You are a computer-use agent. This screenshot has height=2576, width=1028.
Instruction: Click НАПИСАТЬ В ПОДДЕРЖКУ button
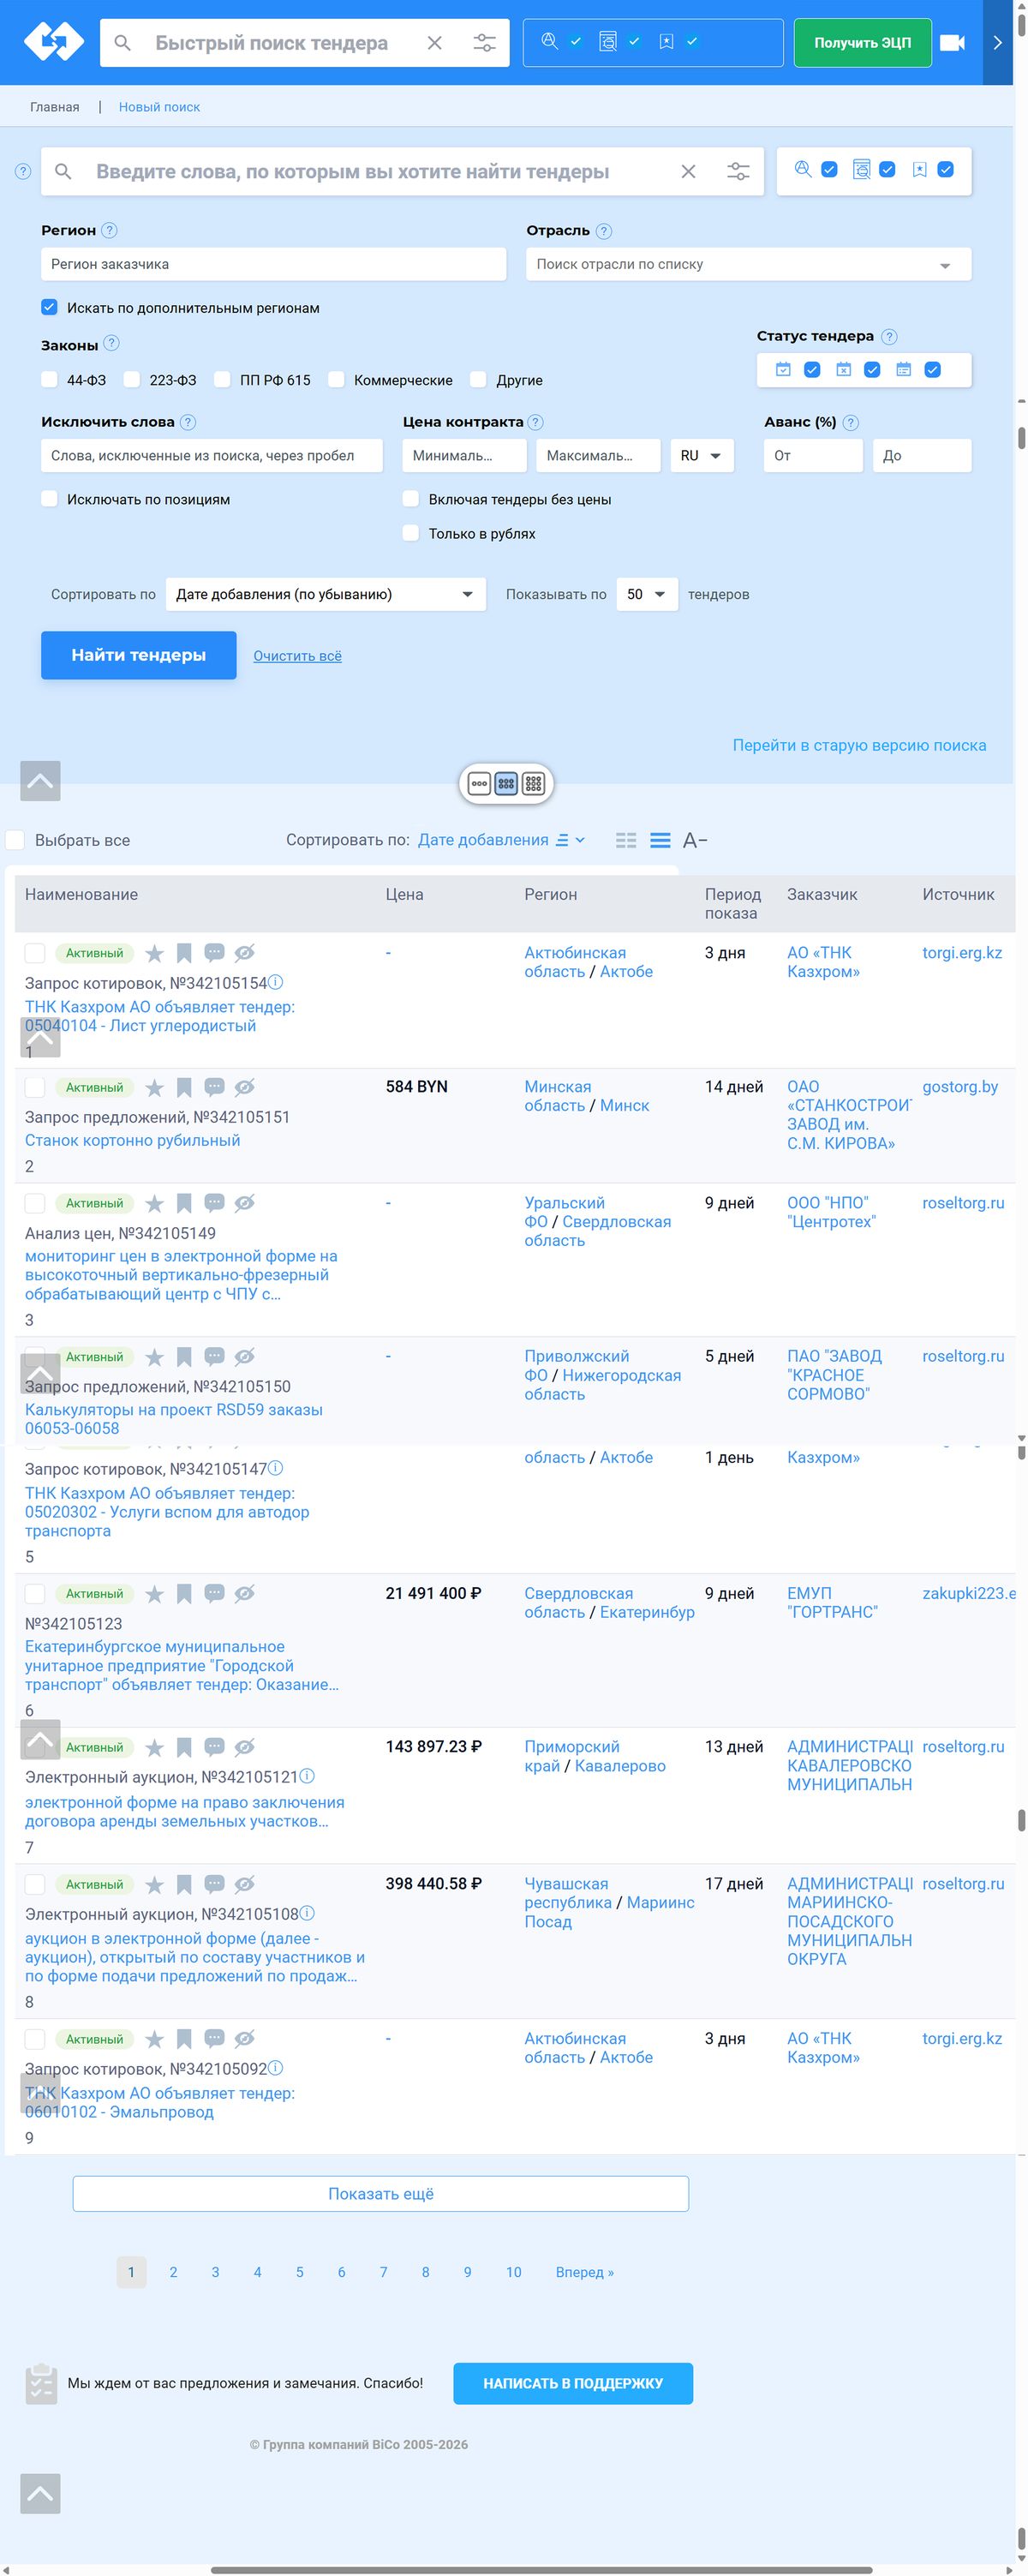[572, 2383]
